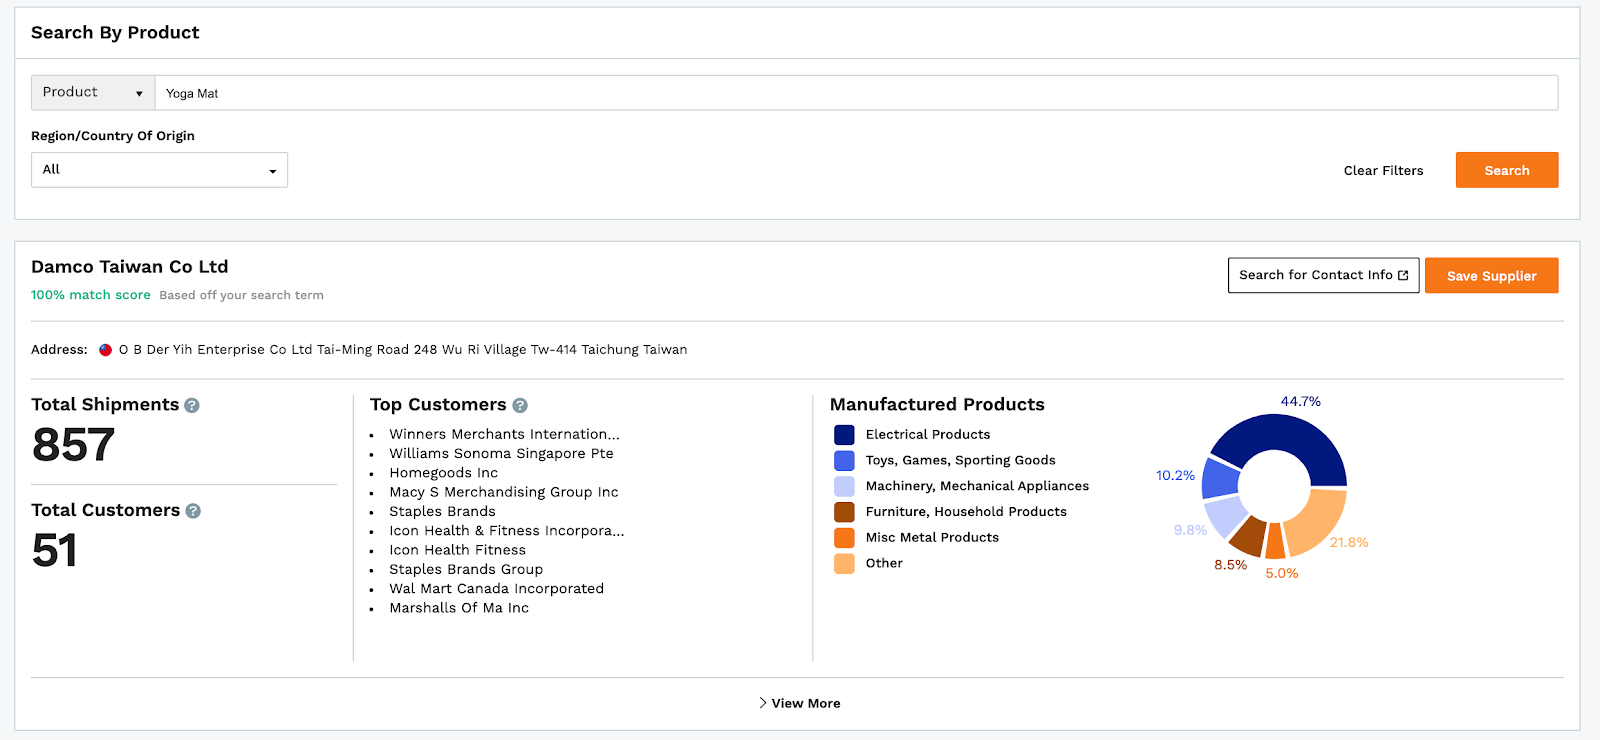Click the Top Customers help icon
The height and width of the screenshot is (740, 1600).
(x=520, y=405)
